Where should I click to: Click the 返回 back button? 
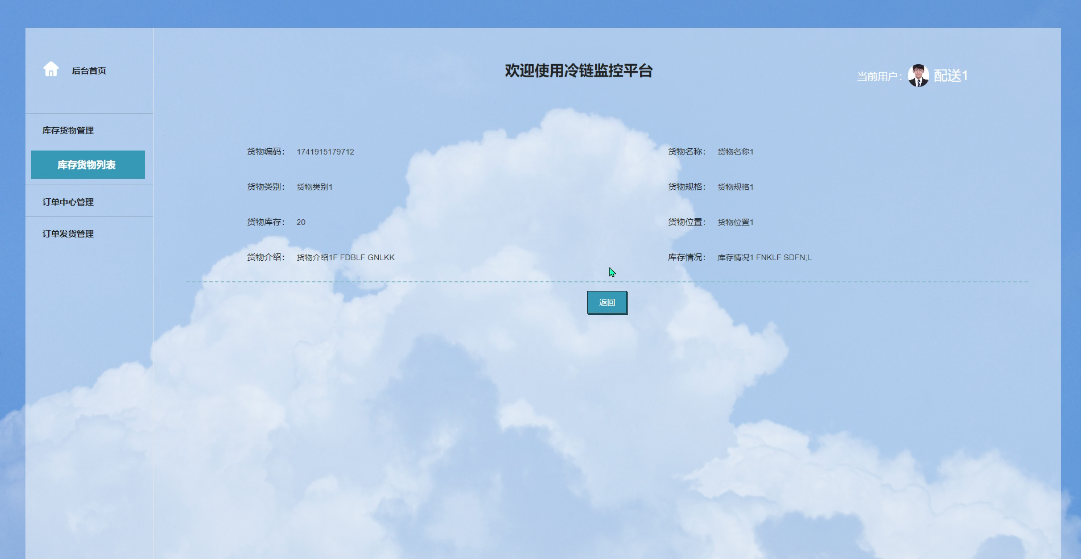(607, 303)
